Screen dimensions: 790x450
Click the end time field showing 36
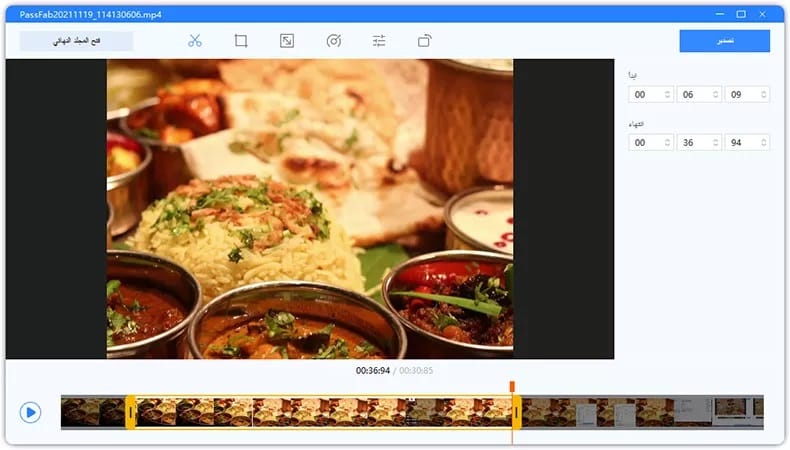699,143
